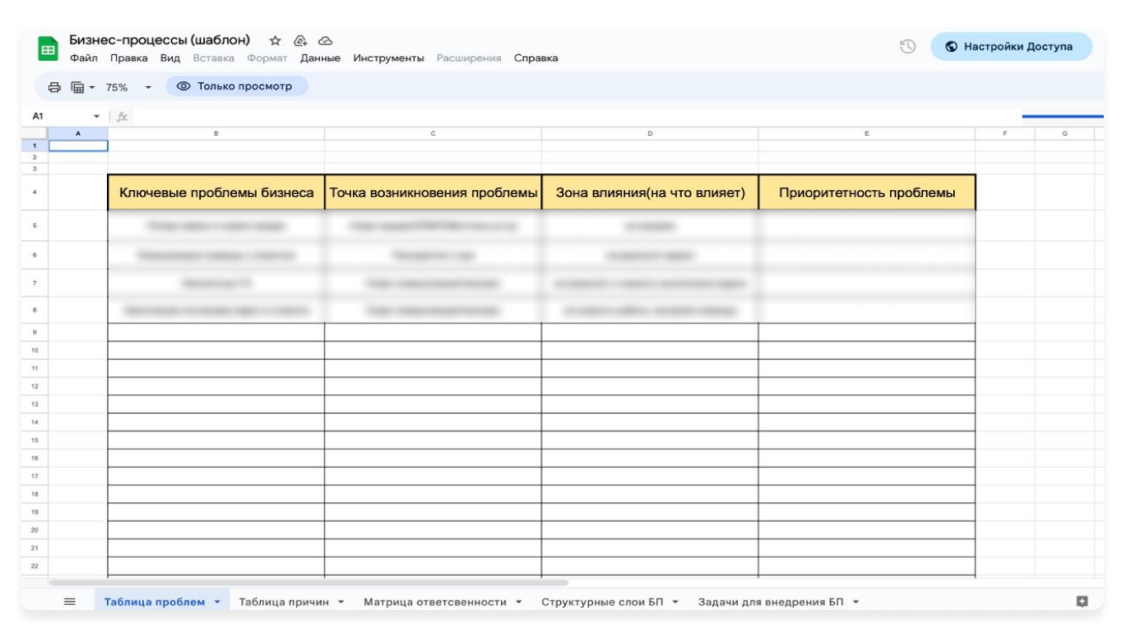This screenshot has width=1124, height=634.
Task: Switch to the Таблица причин sheet
Action: pyautogui.click(x=284, y=602)
